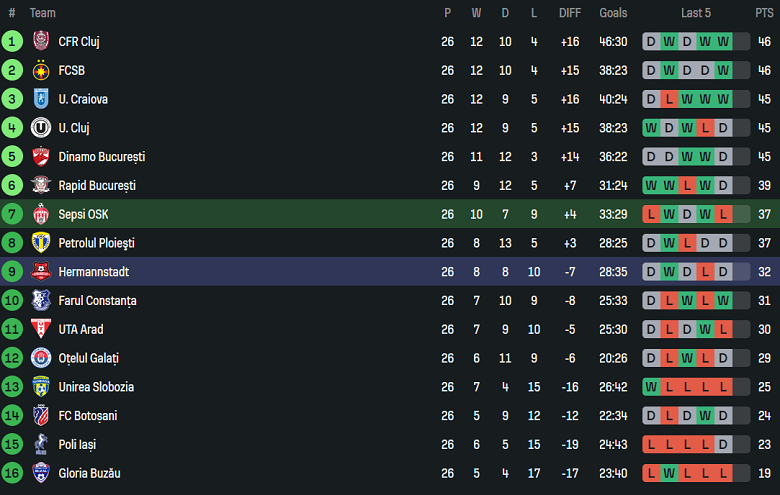Click the CFR Cluj club crest
The height and width of the screenshot is (495, 780).
tap(40, 41)
